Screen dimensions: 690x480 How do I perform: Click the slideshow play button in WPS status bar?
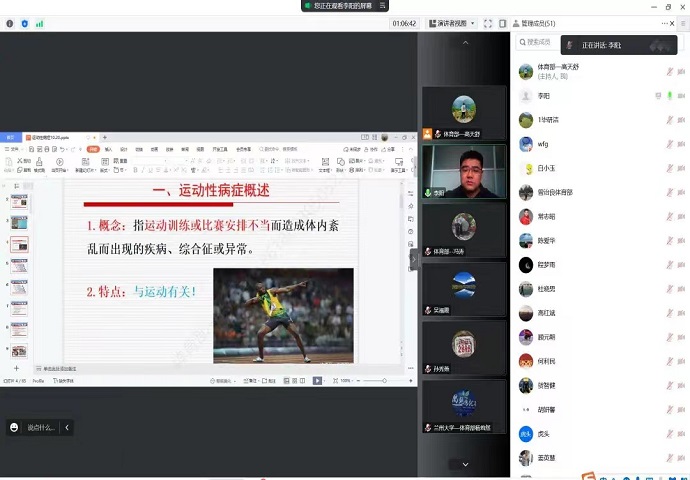coord(318,381)
